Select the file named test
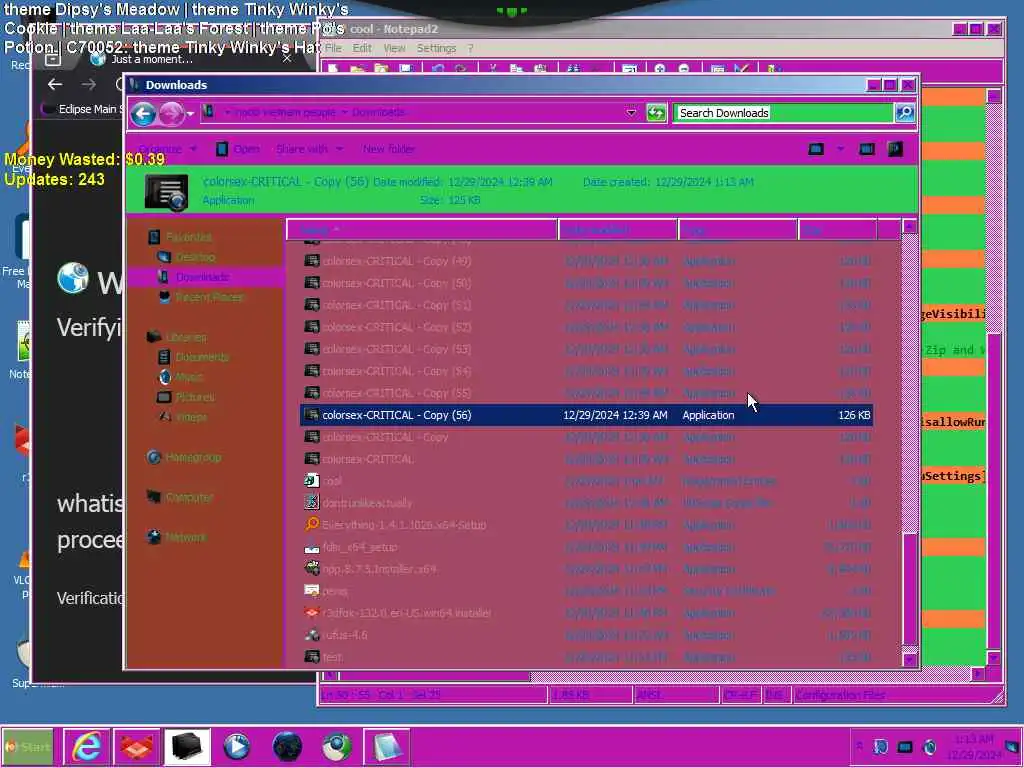This screenshot has width=1024, height=768. pos(586,656)
